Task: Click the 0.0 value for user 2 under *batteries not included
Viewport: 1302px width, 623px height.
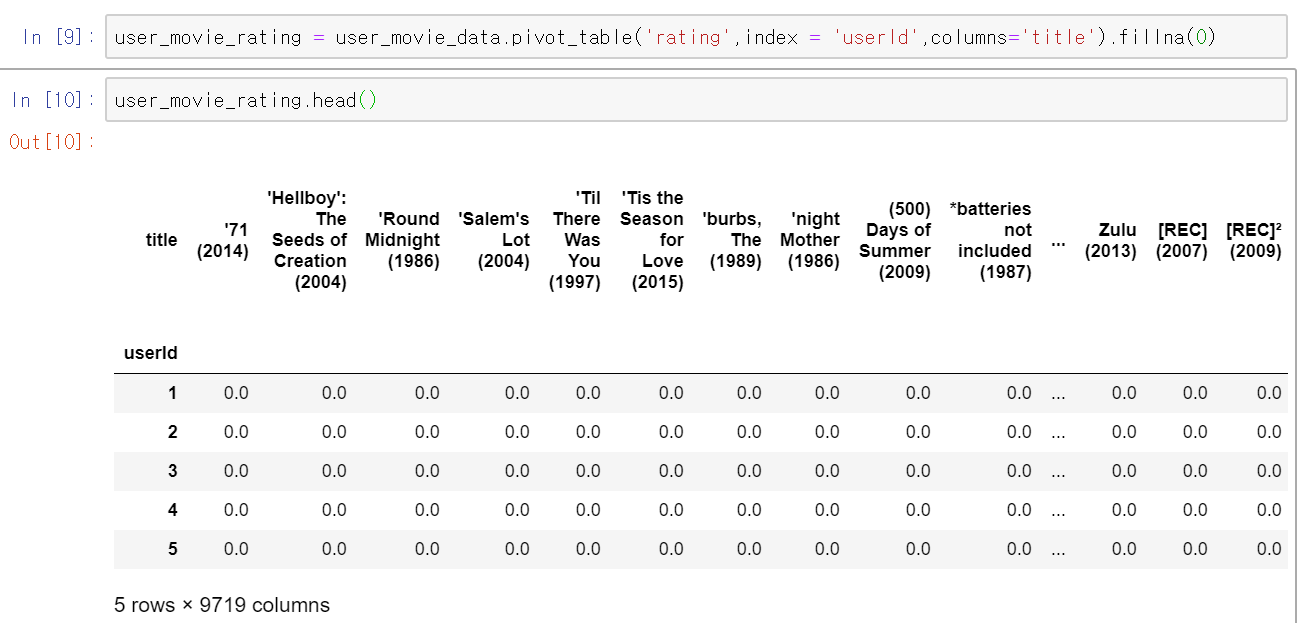Action: click(x=1019, y=432)
